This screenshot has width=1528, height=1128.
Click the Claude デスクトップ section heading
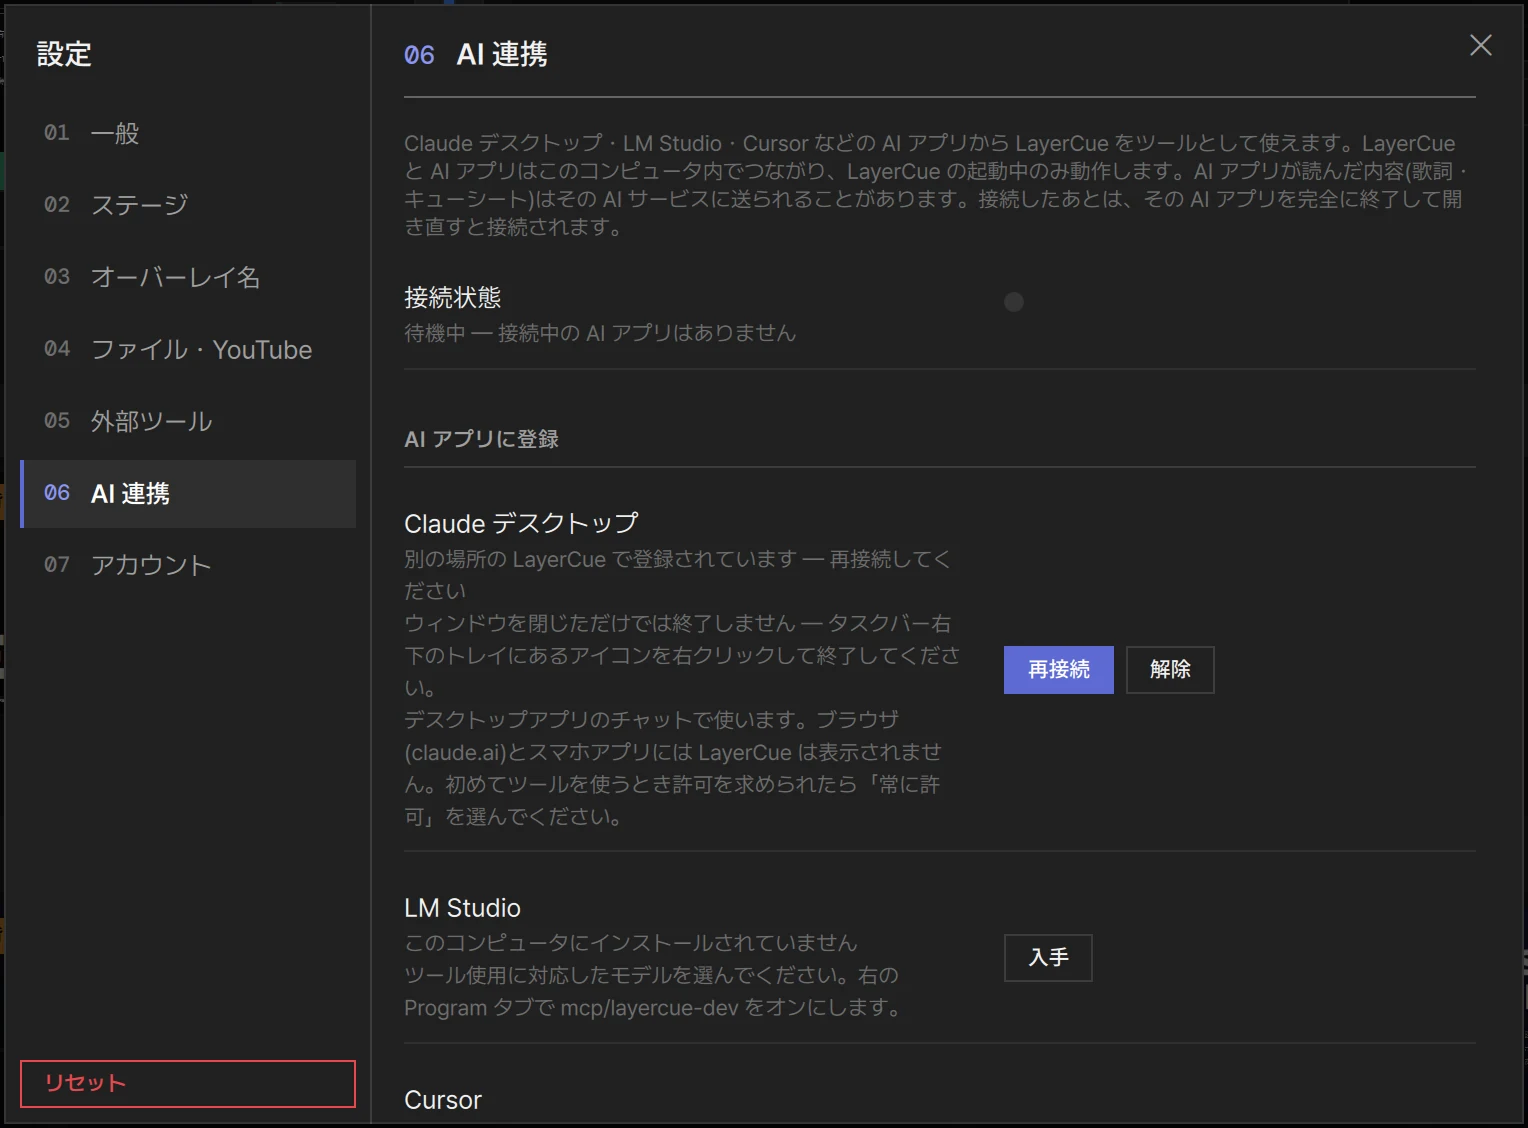pyautogui.click(x=521, y=523)
